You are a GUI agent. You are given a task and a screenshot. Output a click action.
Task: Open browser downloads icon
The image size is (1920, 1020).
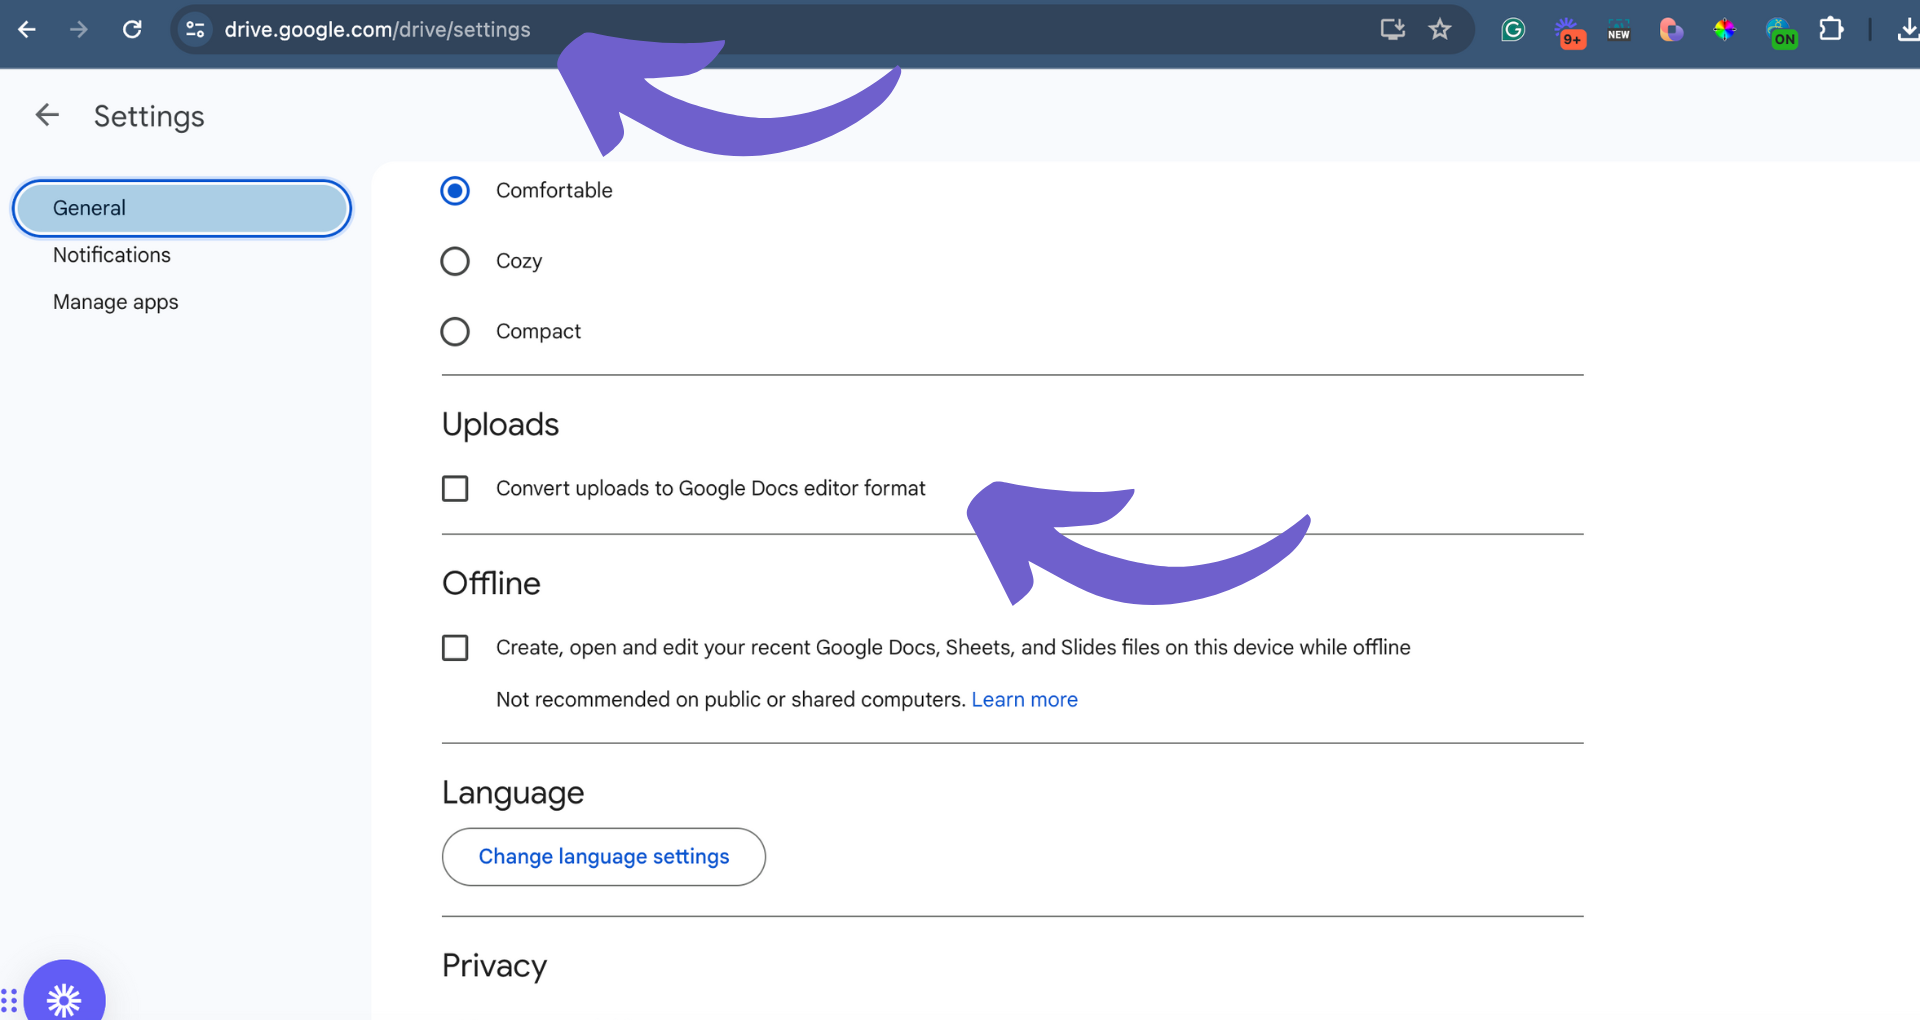pyautogui.click(x=1907, y=30)
